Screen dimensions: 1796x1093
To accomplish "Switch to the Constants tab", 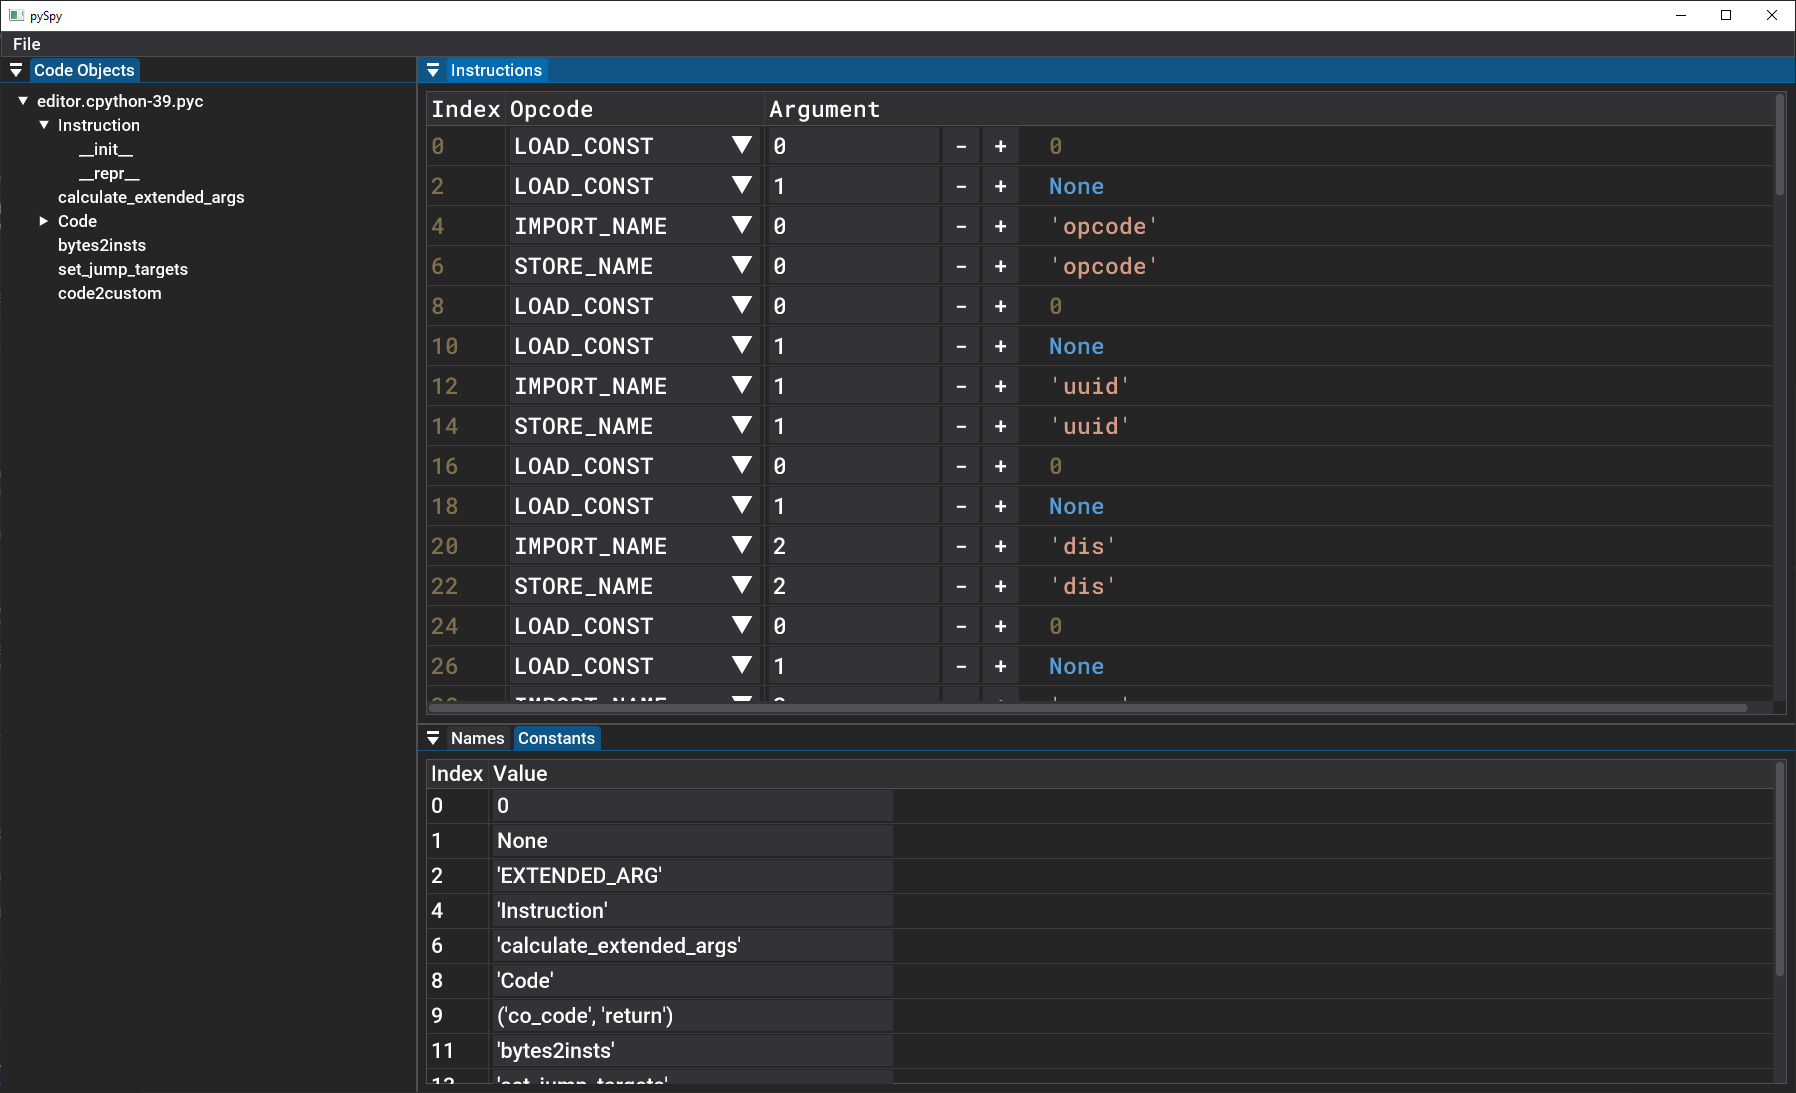I will point(556,738).
